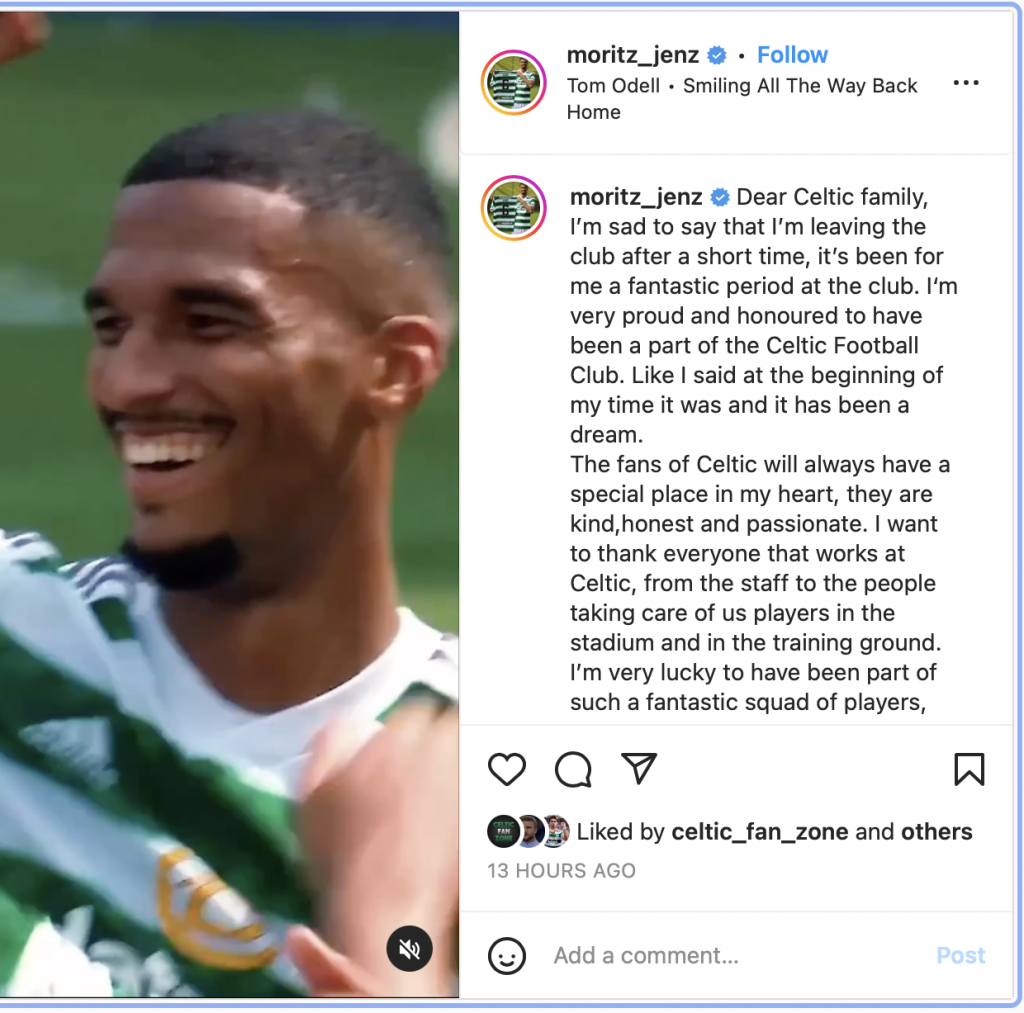Like the post with the heart icon
This screenshot has width=1024, height=1013.
(507, 769)
